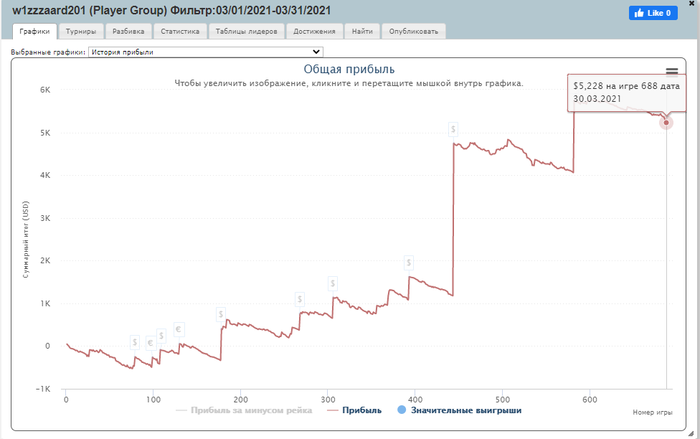
Task: Click the dollar flag near game 270
Action: pos(300,299)
